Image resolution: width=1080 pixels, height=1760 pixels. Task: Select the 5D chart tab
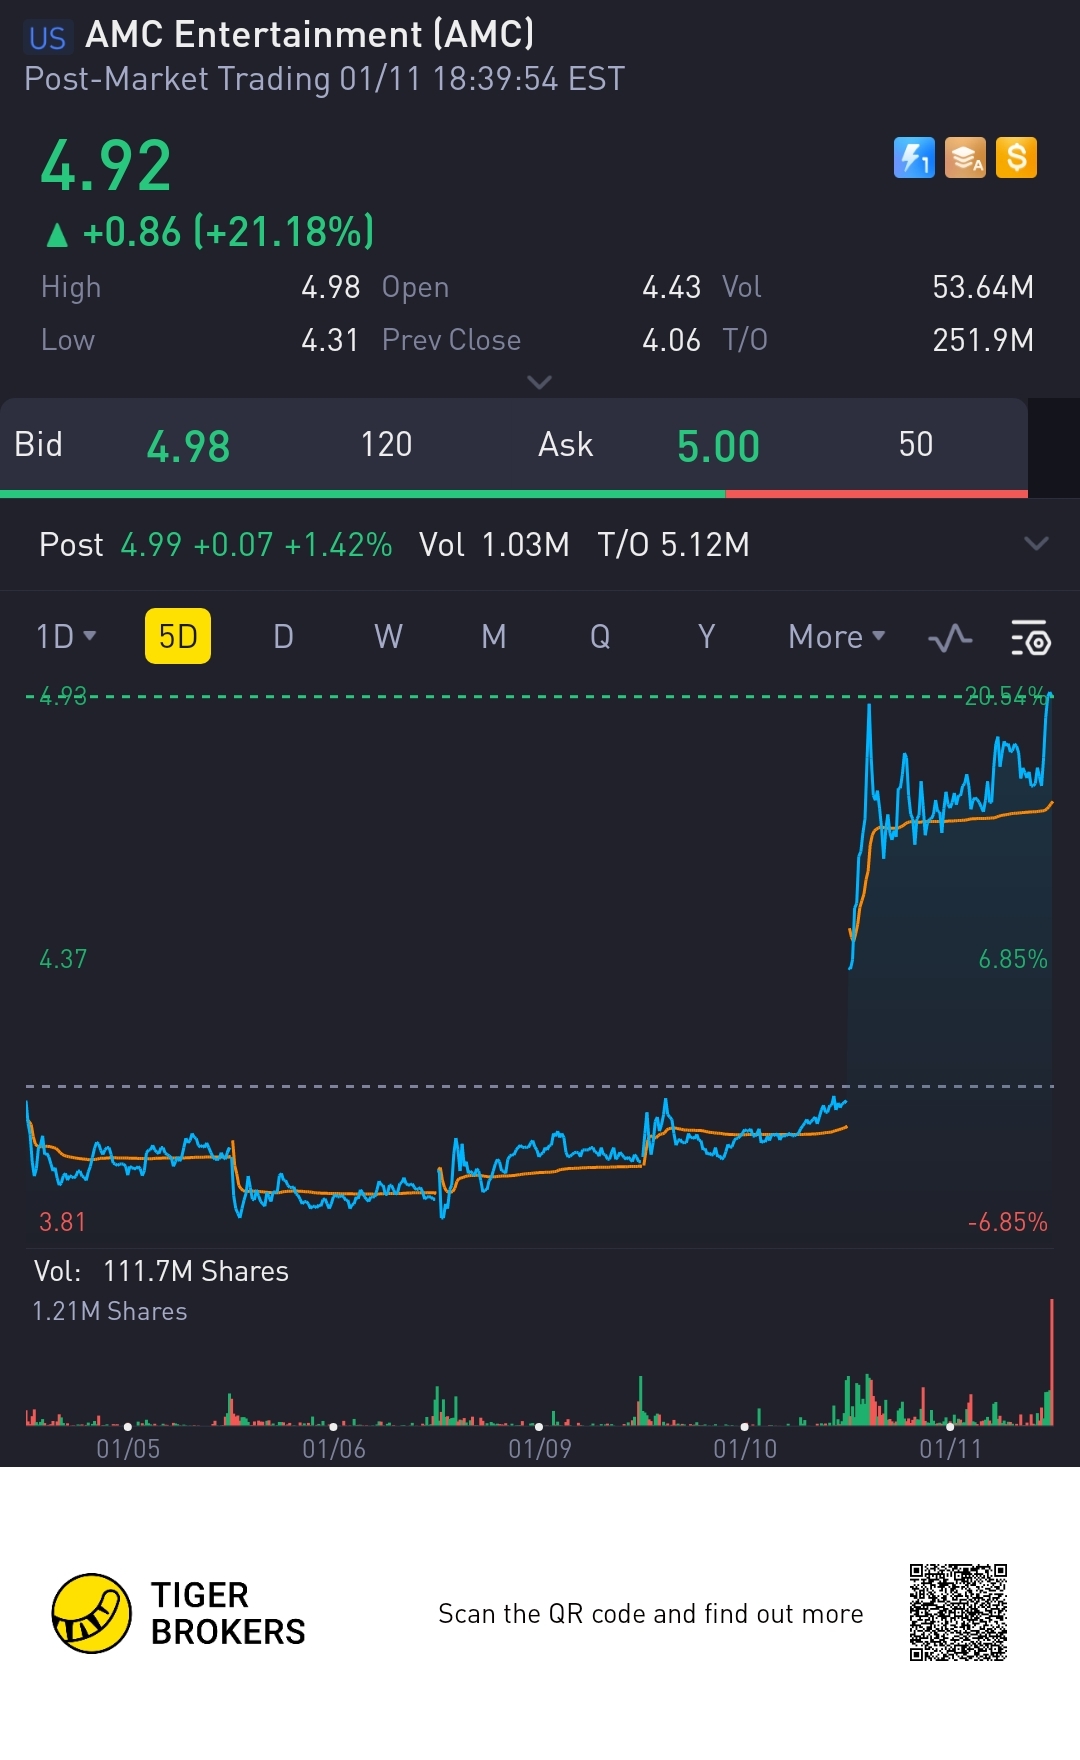[178, 636]
